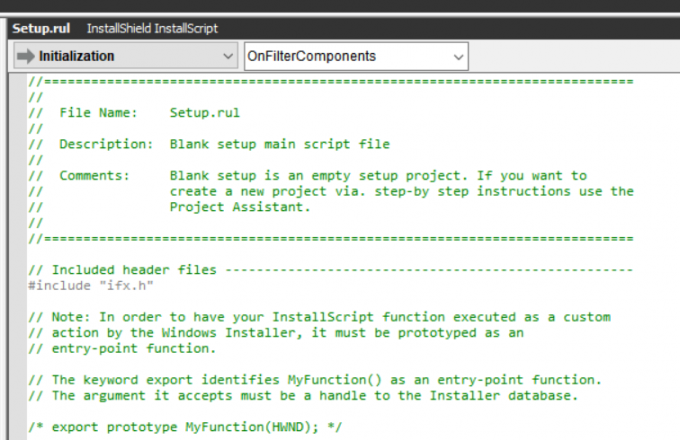The image size is (680, 440).
Task: Open the OnFilterComponents dropdown arrow
Action: (458, 57)
